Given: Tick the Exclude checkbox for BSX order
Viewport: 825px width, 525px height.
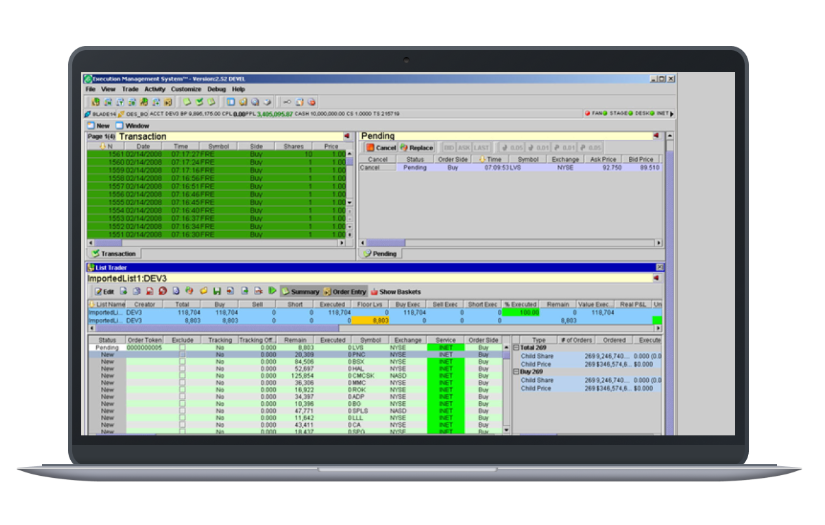Looking at the screenshot, I should (x=182, y=362).
